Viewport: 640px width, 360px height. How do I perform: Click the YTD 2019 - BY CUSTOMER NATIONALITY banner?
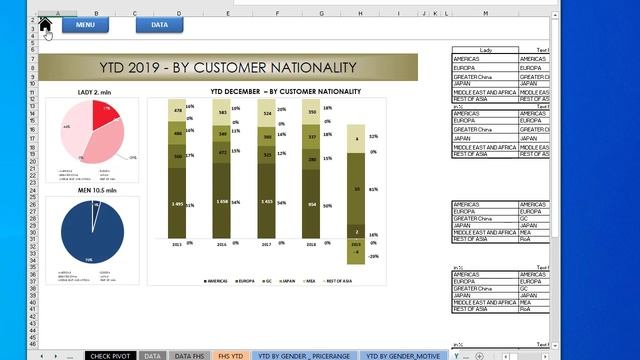tap(228, 67)
